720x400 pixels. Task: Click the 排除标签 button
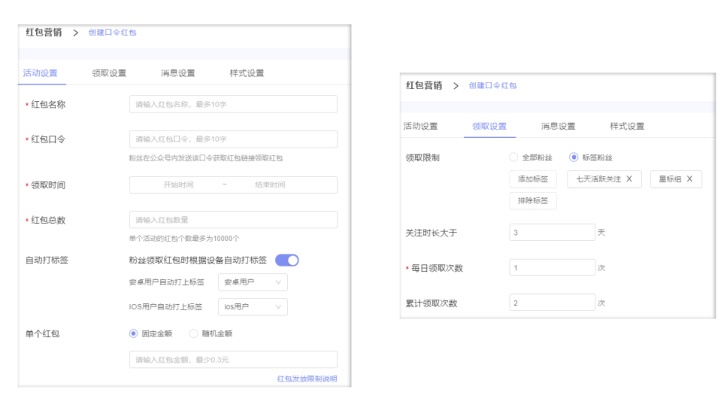(533, 201)
